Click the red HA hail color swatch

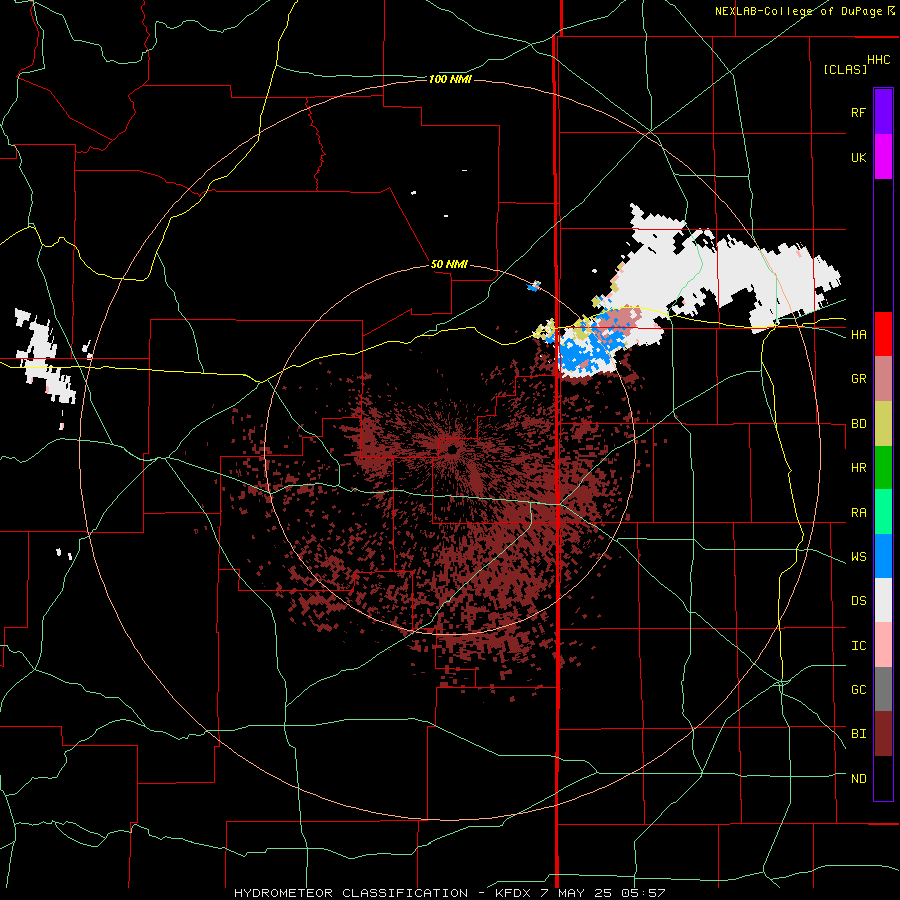883,334
